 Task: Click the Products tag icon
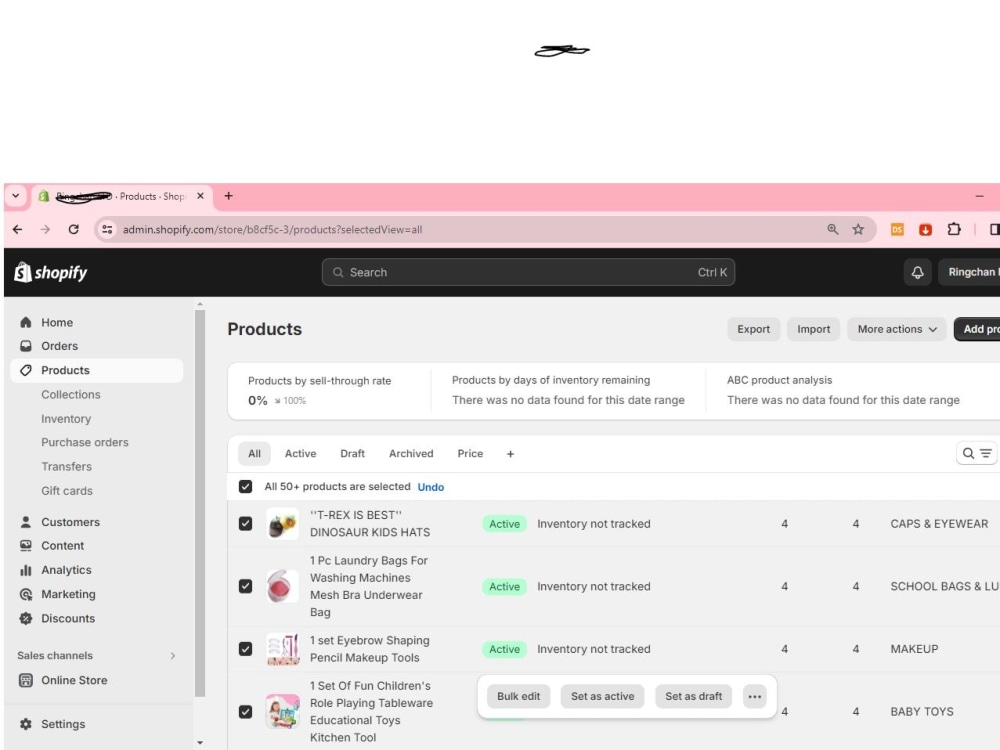click(x=26, y=370)
